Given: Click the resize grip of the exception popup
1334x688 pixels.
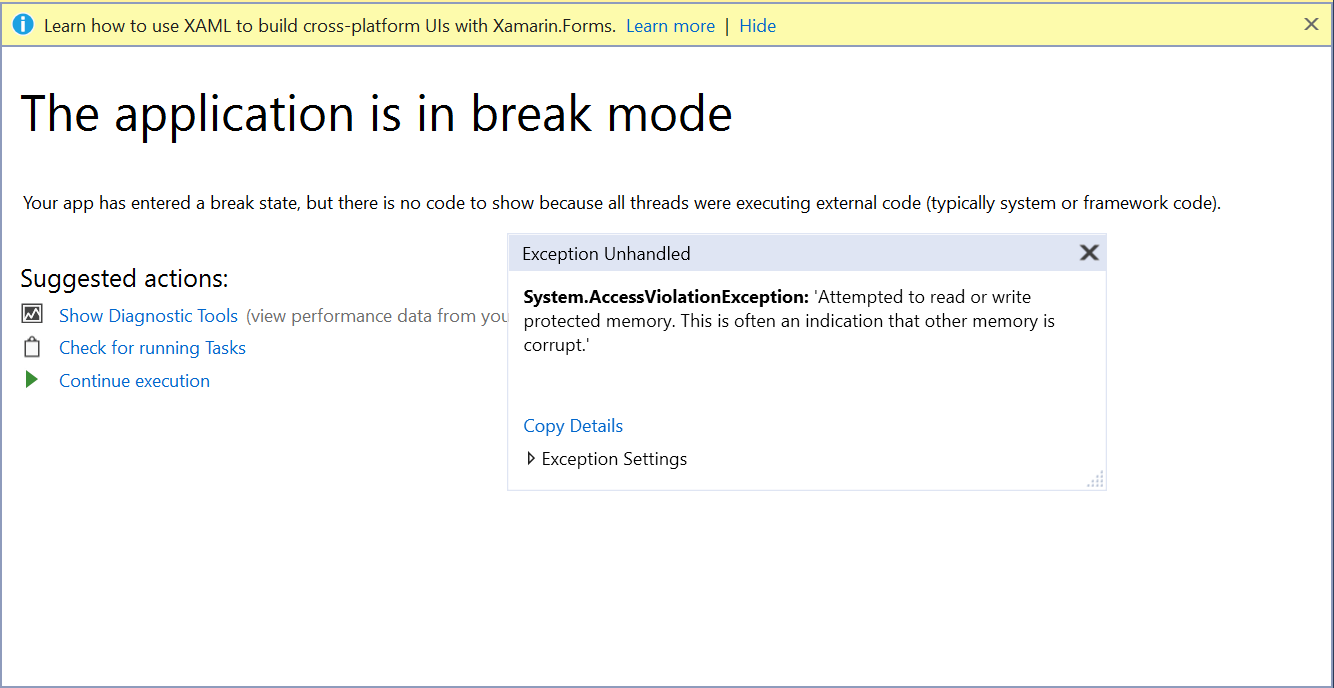Looking at the screenshot, I should point(1095,479).
